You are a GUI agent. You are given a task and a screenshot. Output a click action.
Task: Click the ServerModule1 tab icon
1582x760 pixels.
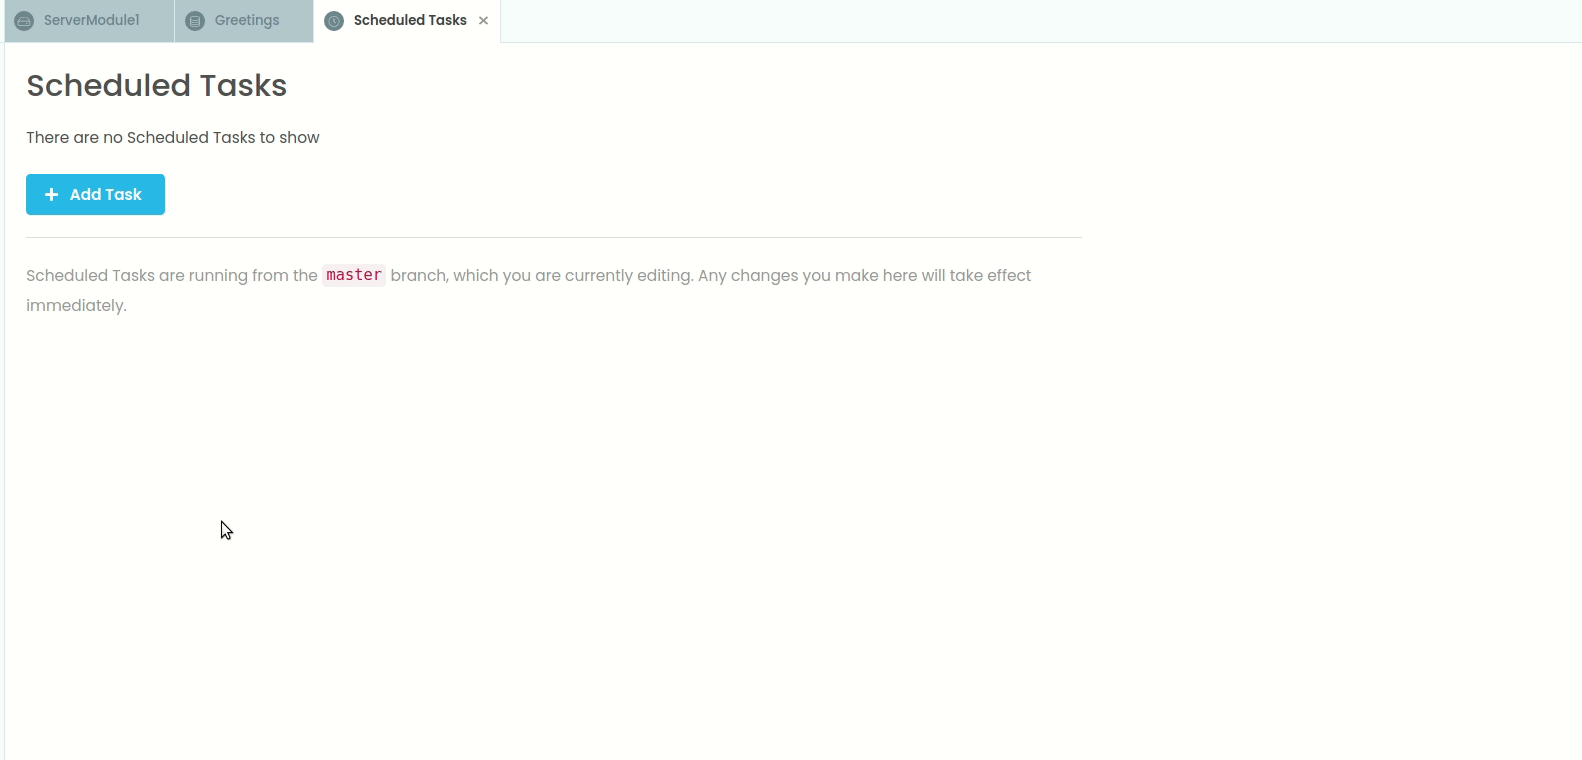click(25, 21)
